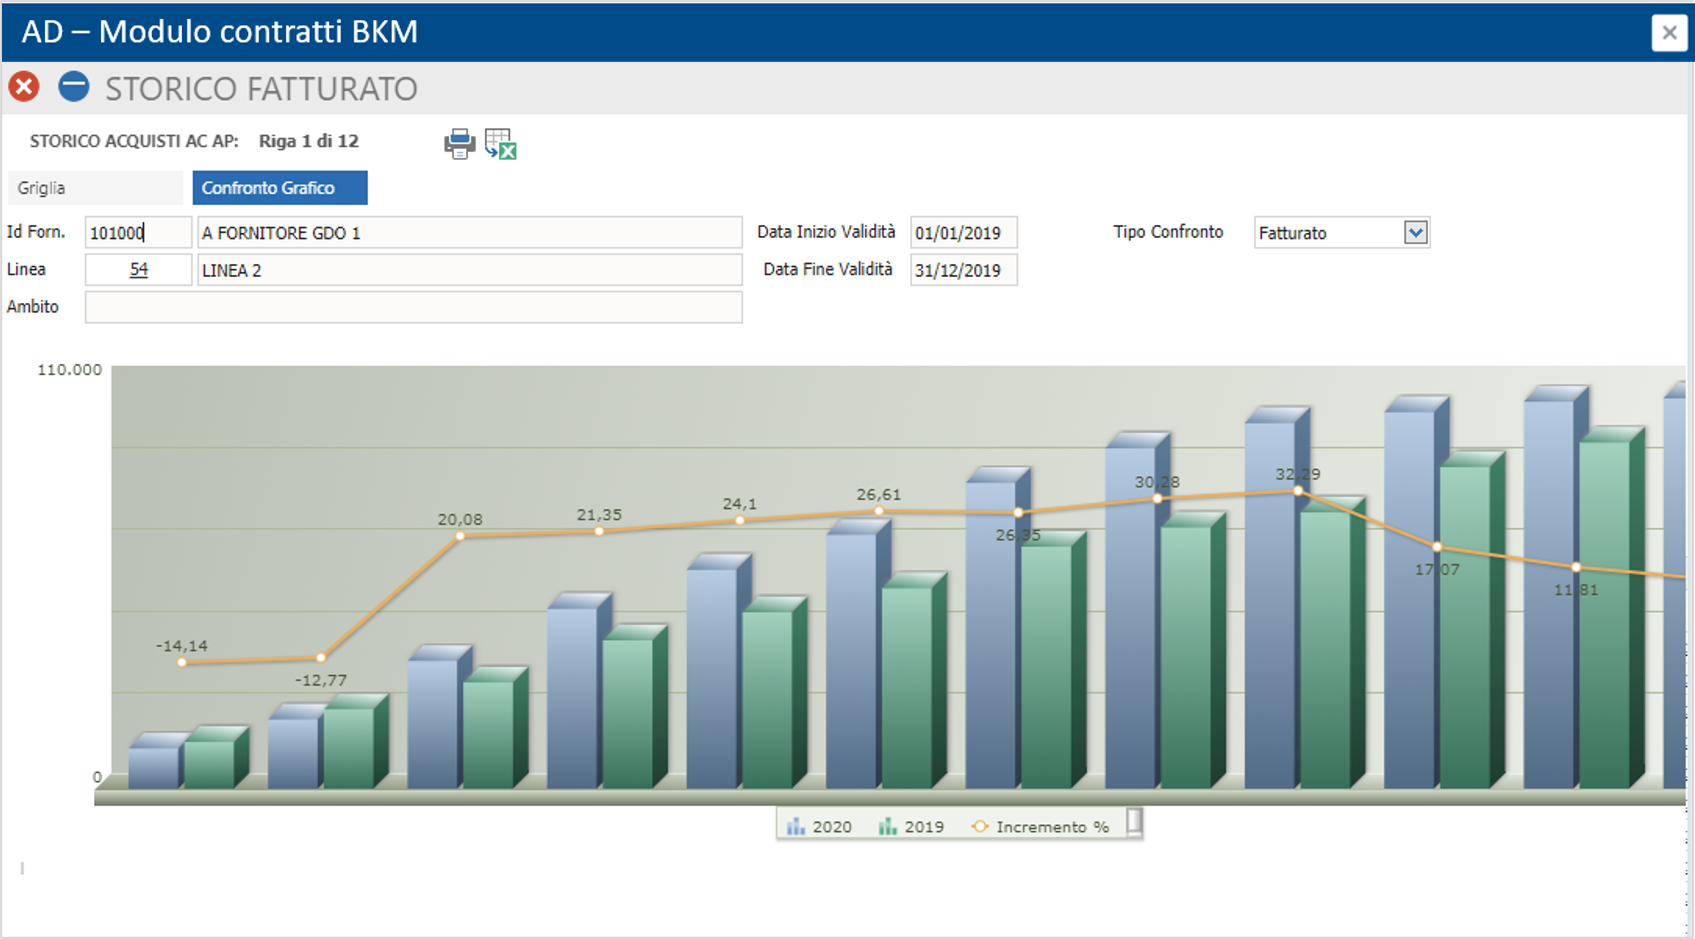Toggle the 2020 series in legend
1695x939 pixels.
pos(819,827)
